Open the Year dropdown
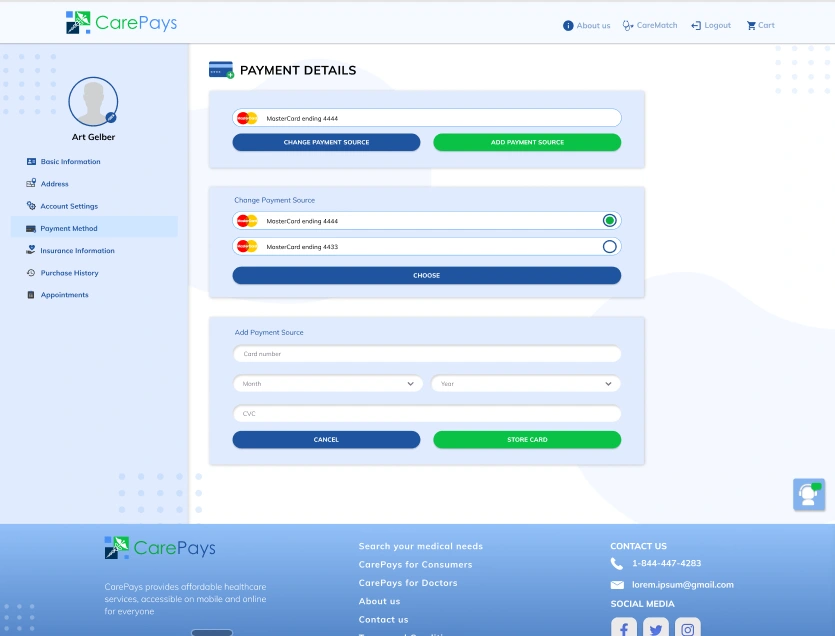 [x=526, y=384]
